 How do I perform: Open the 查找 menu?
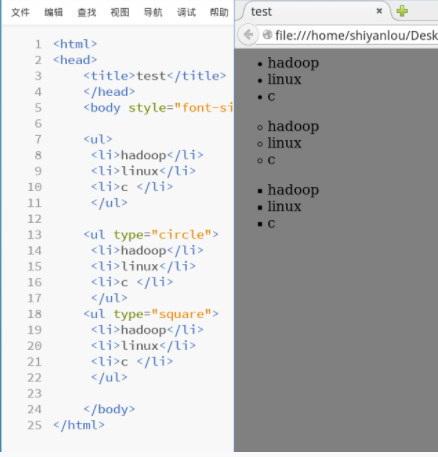coord(87,12)
